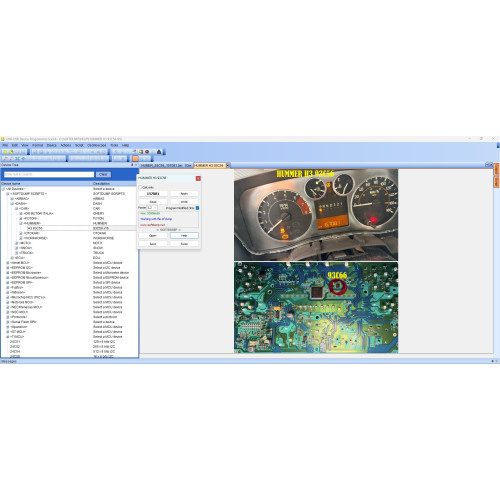Open the Help menu
The width and height of the screenshot is (500, 500).
(125, 145)
